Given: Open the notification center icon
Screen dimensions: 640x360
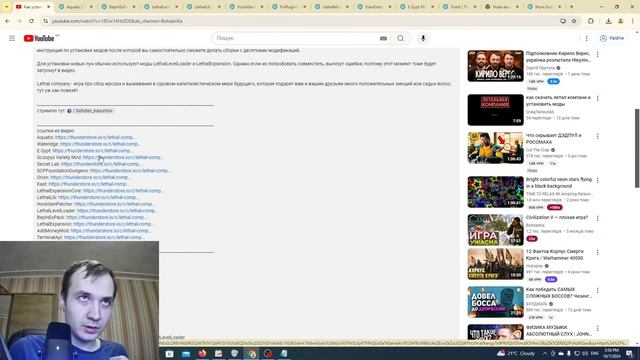Looking at the screenshot, I should [629, 353].
